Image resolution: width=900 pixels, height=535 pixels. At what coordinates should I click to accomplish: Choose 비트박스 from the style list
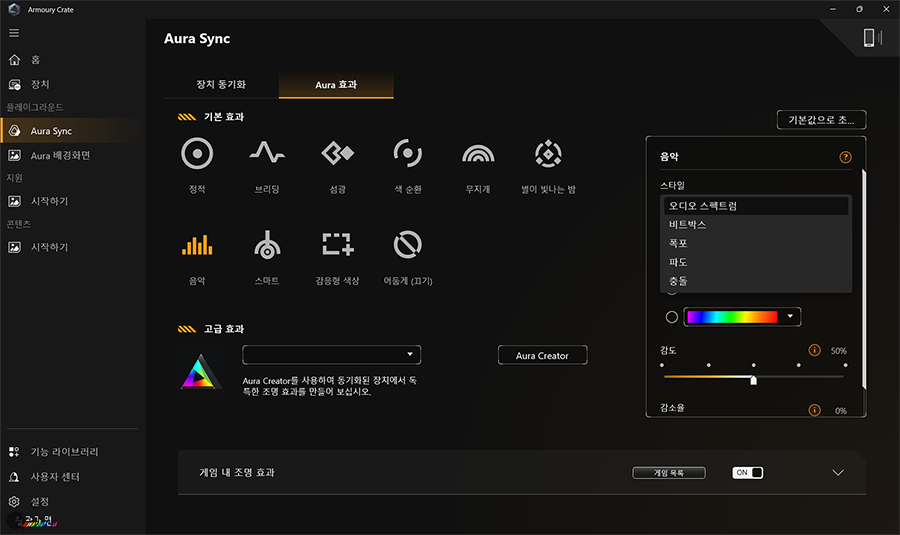[756, 224]
